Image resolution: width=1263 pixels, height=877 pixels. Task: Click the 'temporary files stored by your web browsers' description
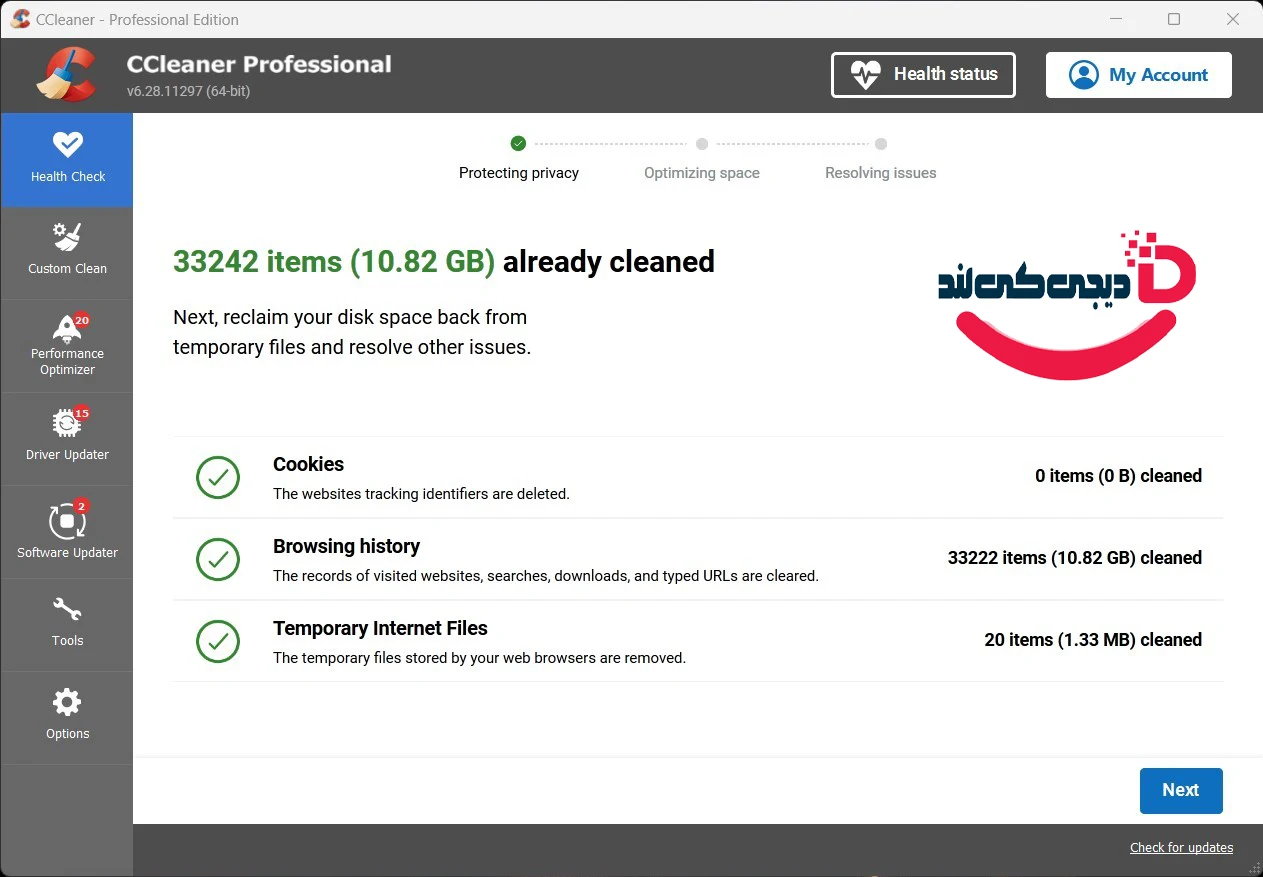(479, 658)
